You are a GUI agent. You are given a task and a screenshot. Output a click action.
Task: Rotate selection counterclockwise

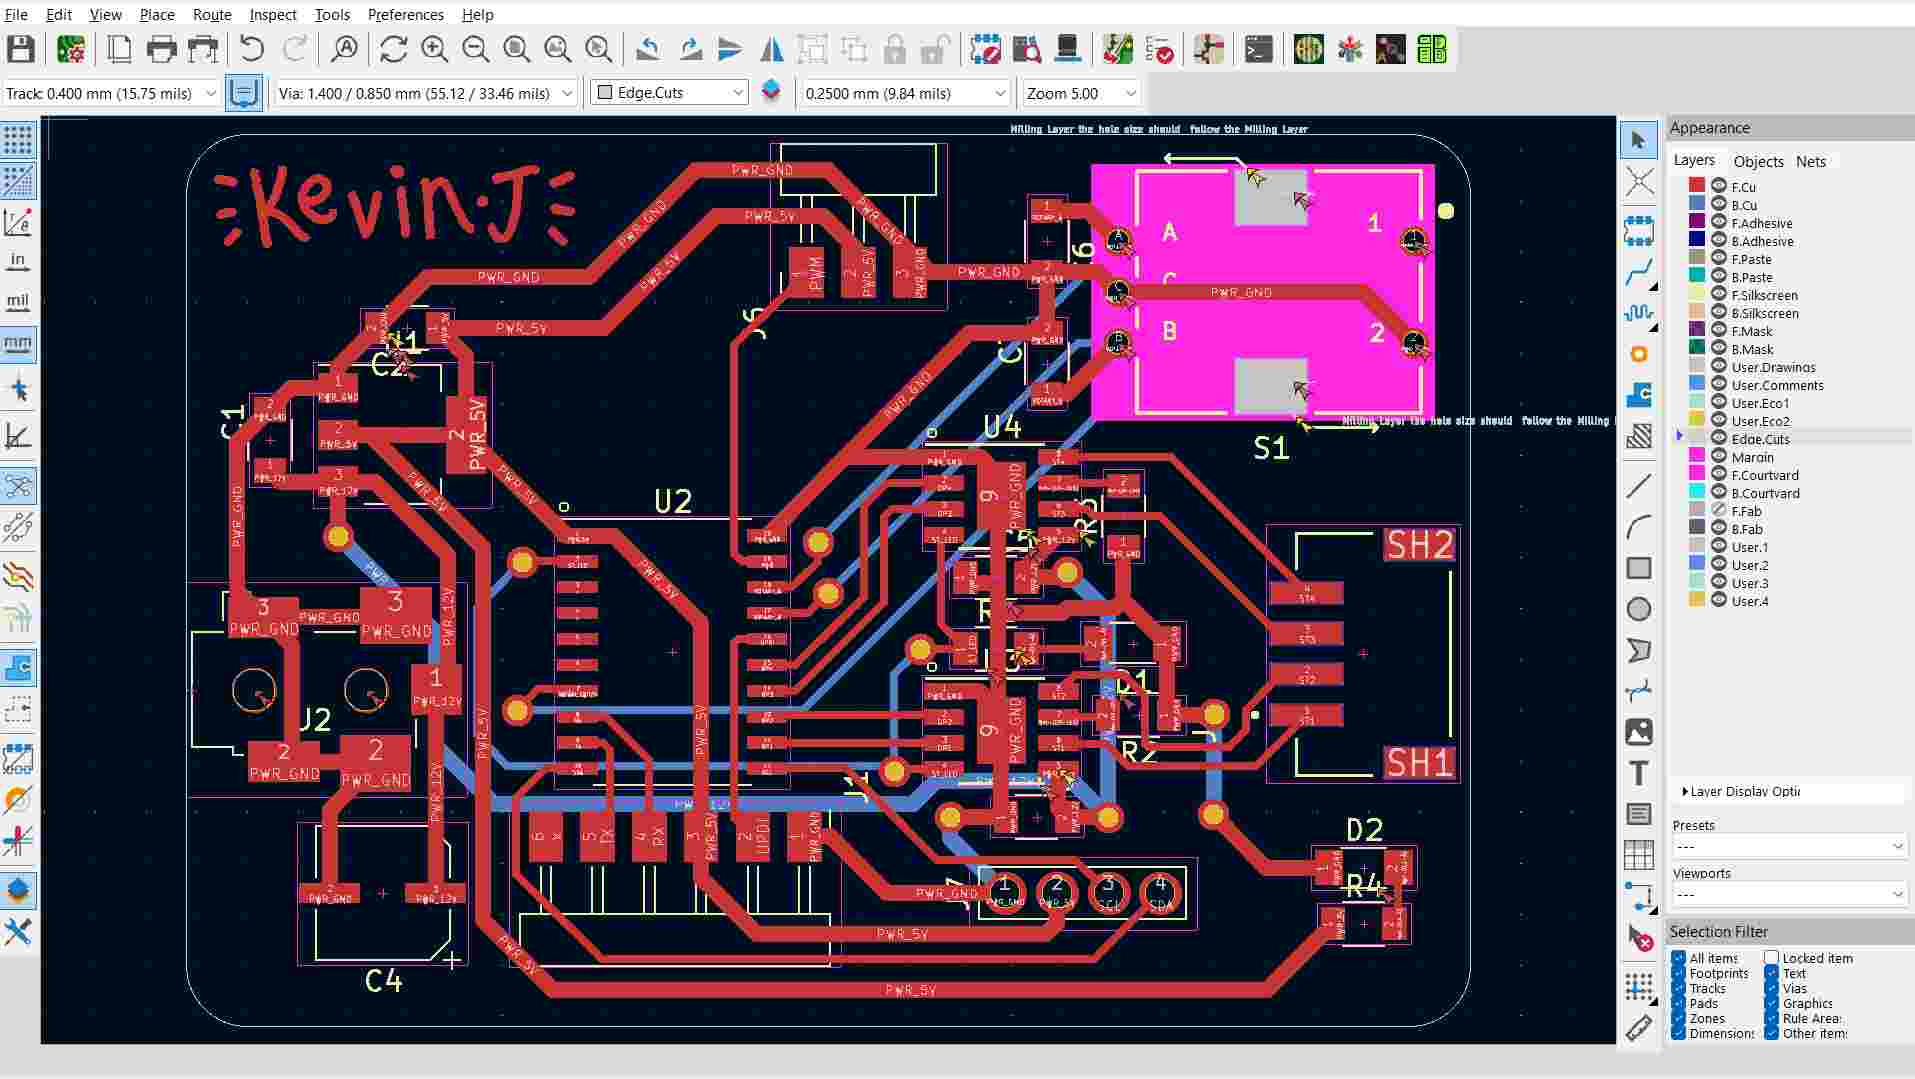point(648,49)
